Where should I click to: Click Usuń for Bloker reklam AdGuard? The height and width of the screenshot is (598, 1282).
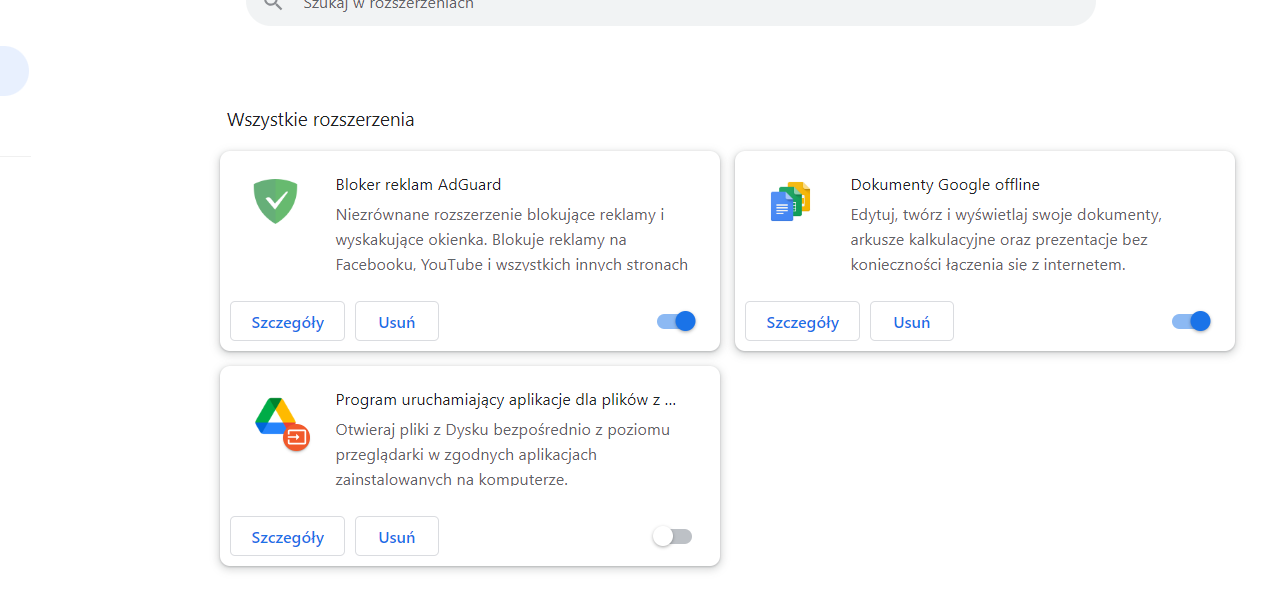coord(396,321)
